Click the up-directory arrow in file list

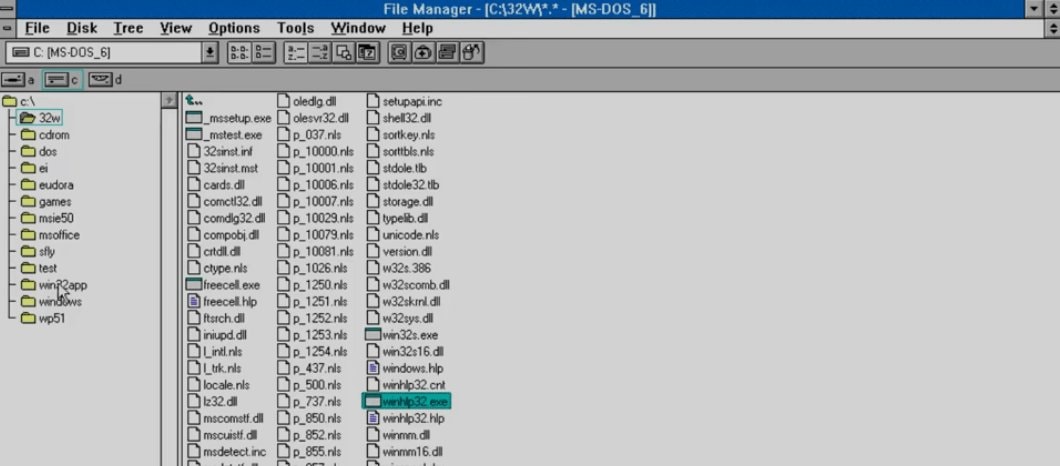195,101
